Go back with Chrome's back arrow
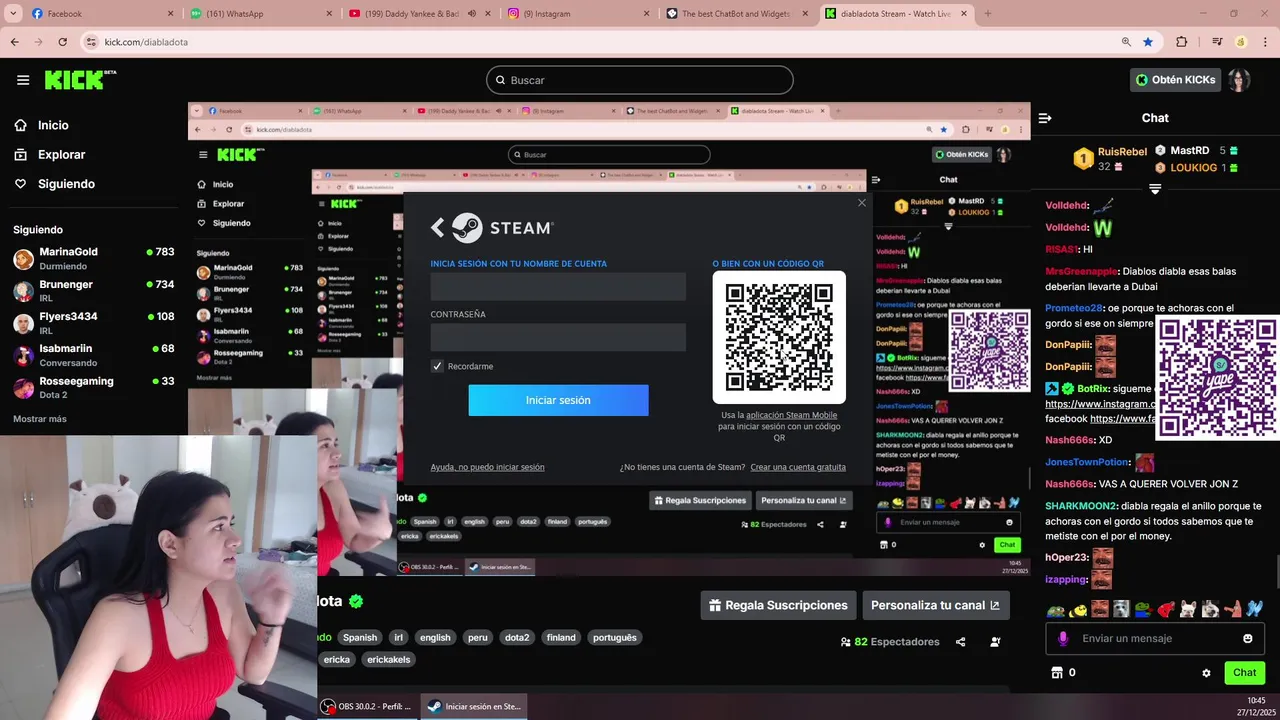The height and width of the screenshot is (720, 1280). point(15,42)
